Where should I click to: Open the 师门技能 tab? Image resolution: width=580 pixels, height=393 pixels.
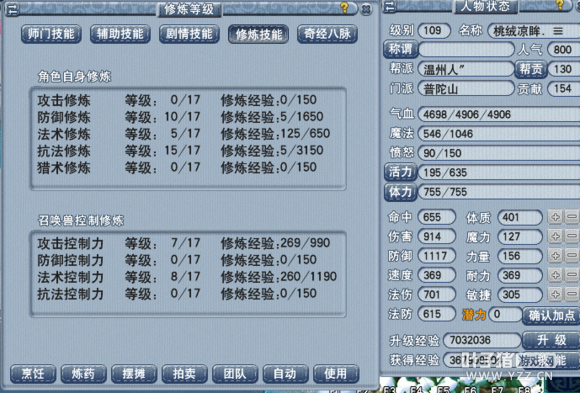tap(51, 34)
